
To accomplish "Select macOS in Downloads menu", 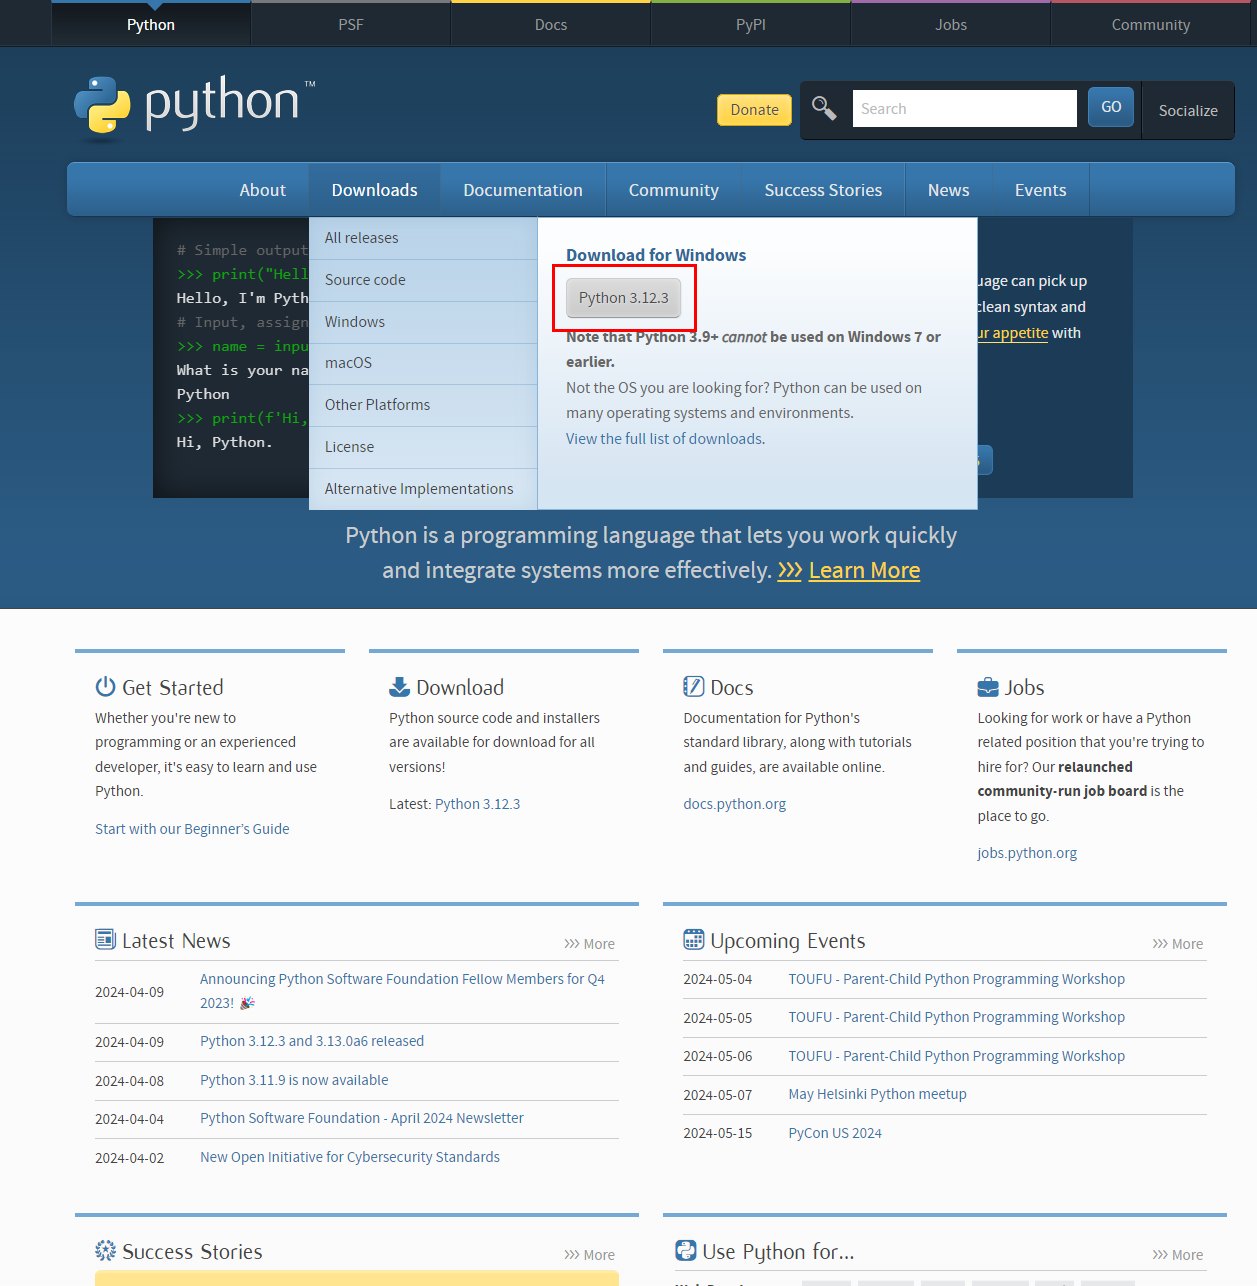I will (423, 363).
